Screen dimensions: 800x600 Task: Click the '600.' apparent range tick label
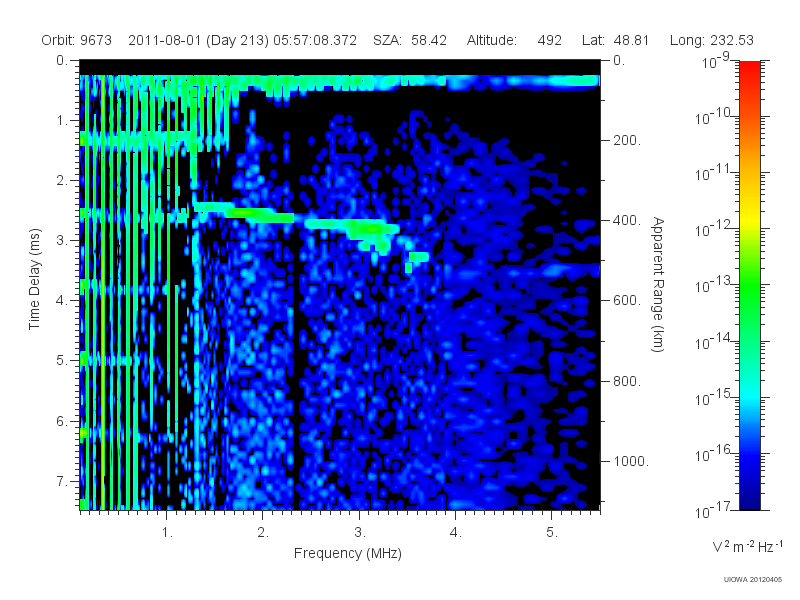627,301
